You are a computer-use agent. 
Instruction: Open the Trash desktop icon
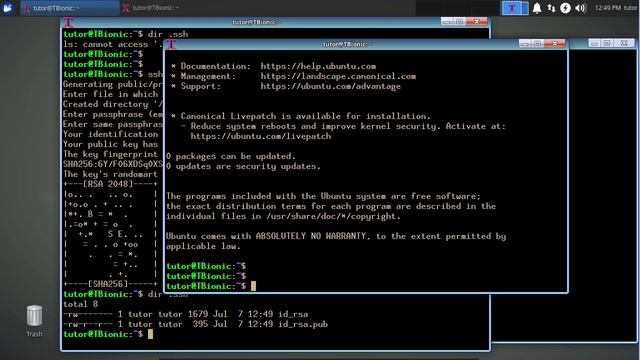coord(34,321)
